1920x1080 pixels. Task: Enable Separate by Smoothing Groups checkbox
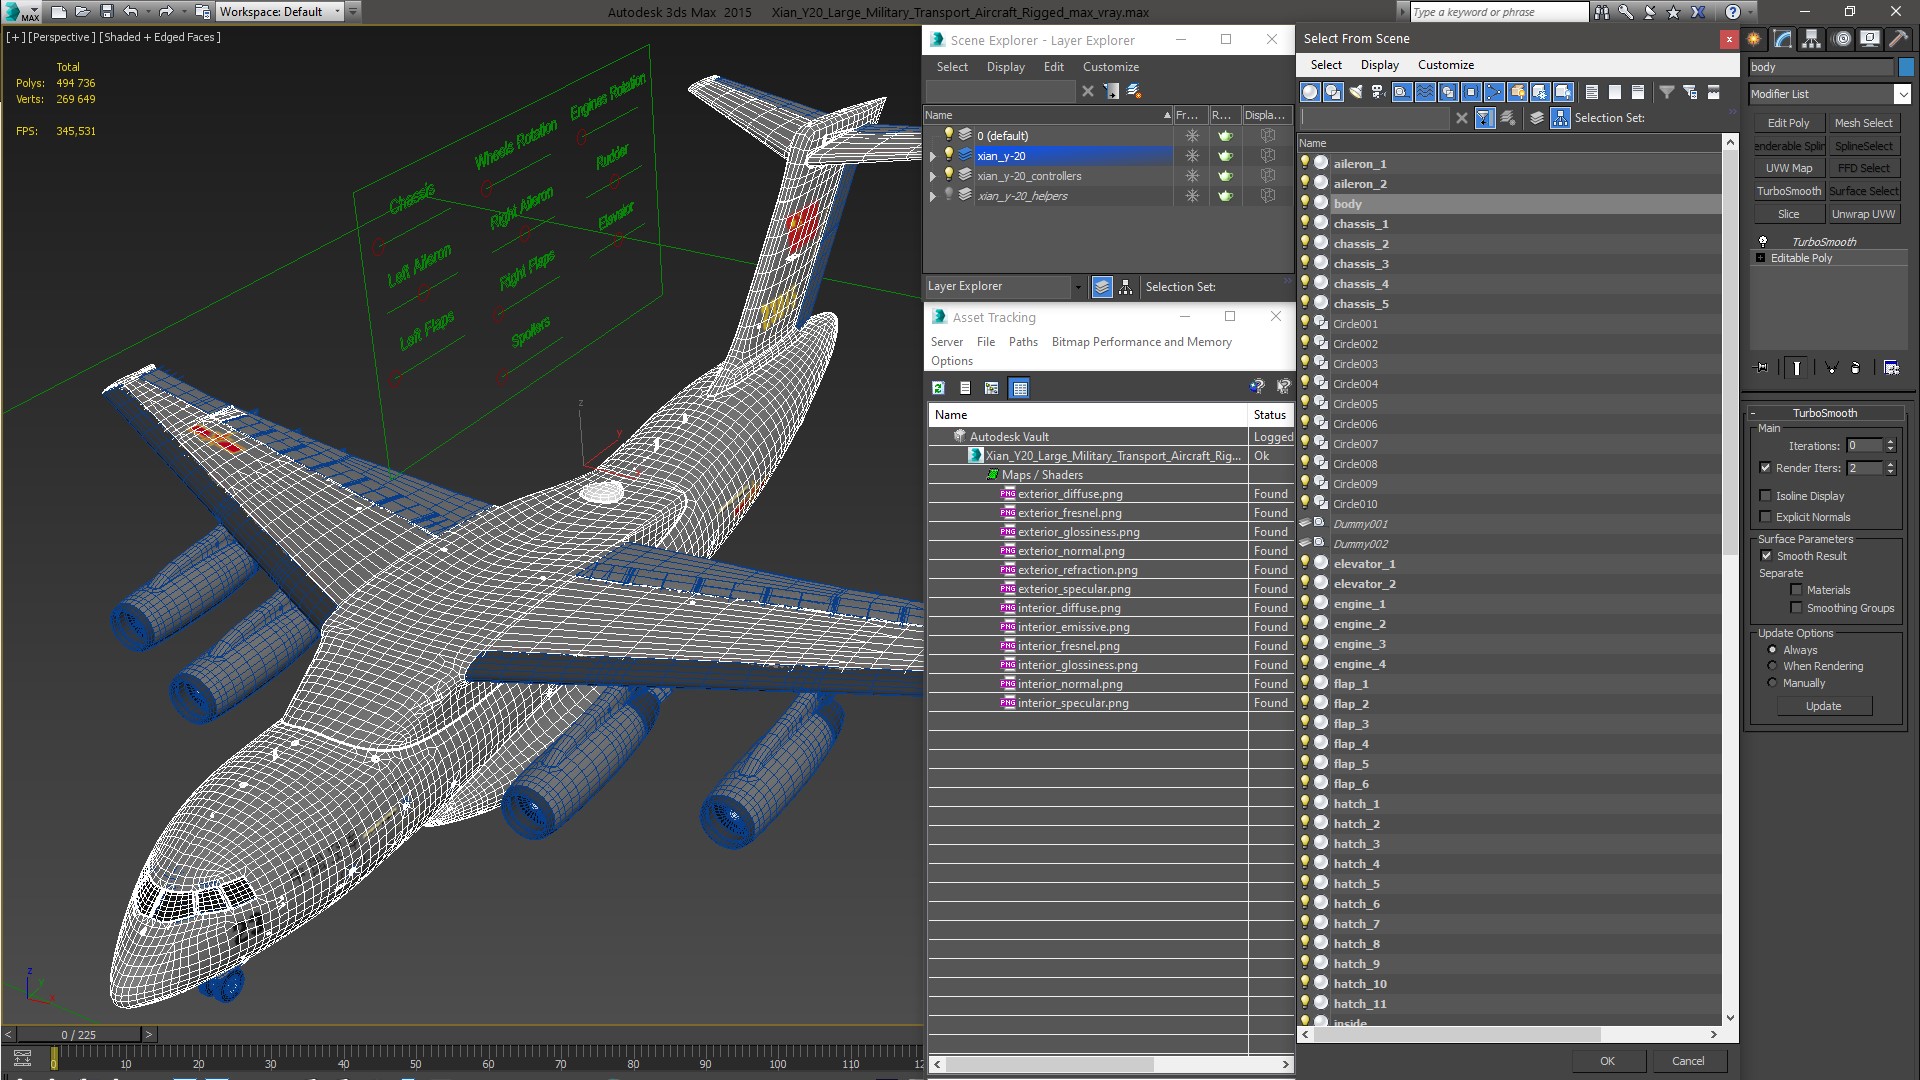(x=1796, y=608)
